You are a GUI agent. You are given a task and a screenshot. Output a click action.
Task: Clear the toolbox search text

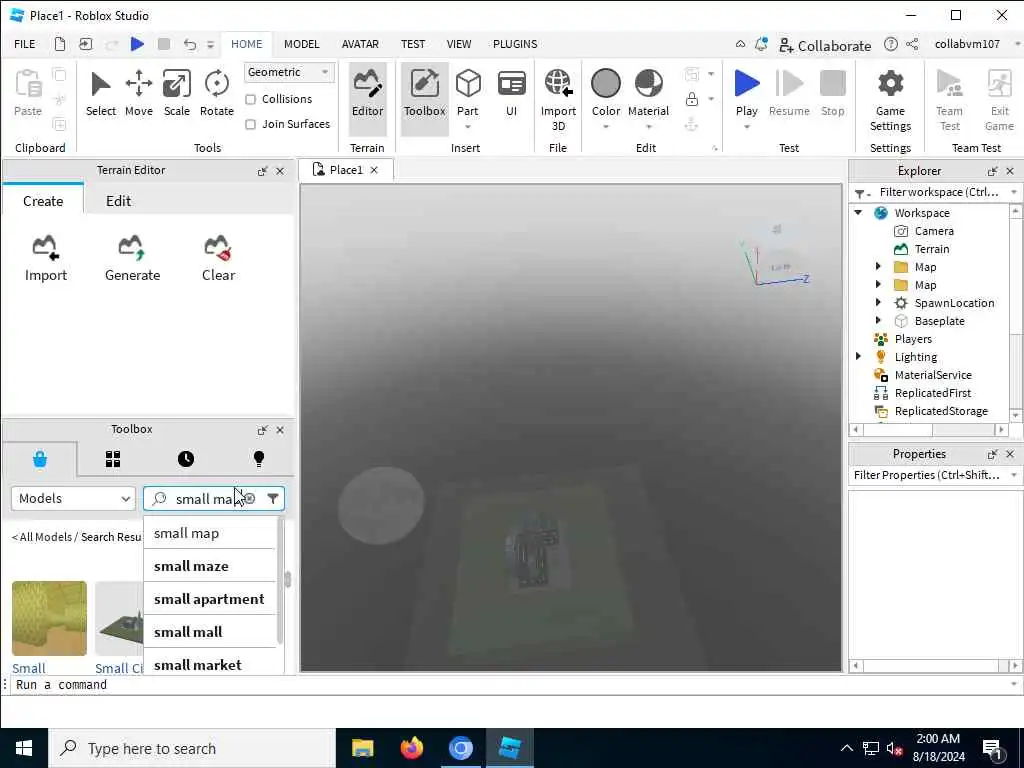click(x=249, y=499)
